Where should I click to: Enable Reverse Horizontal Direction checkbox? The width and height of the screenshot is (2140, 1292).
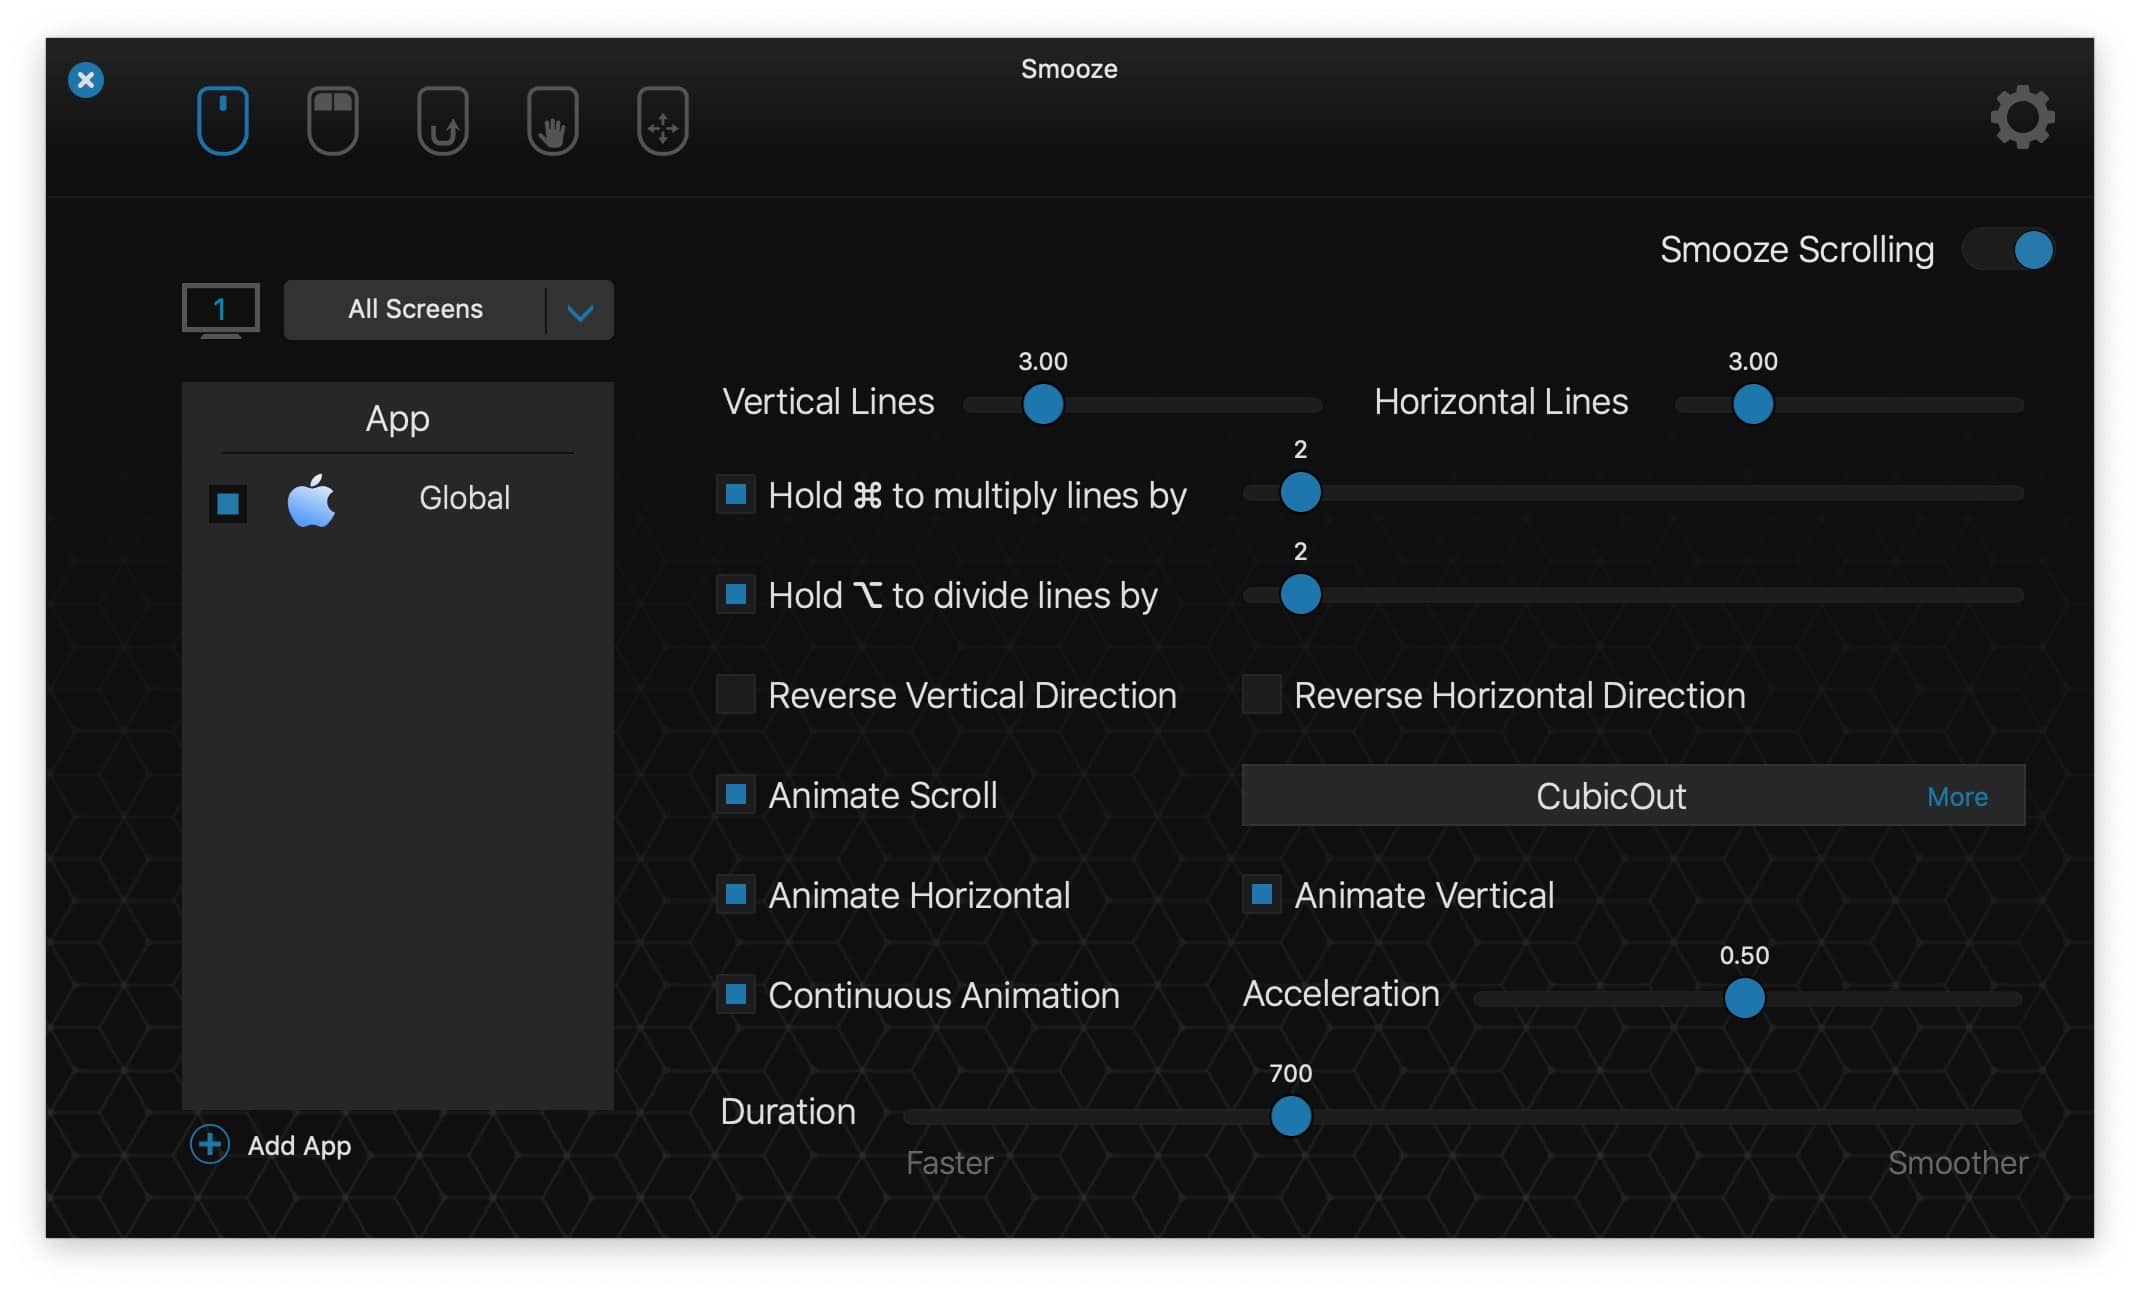pyautogui.click(x=1262, y=694)
